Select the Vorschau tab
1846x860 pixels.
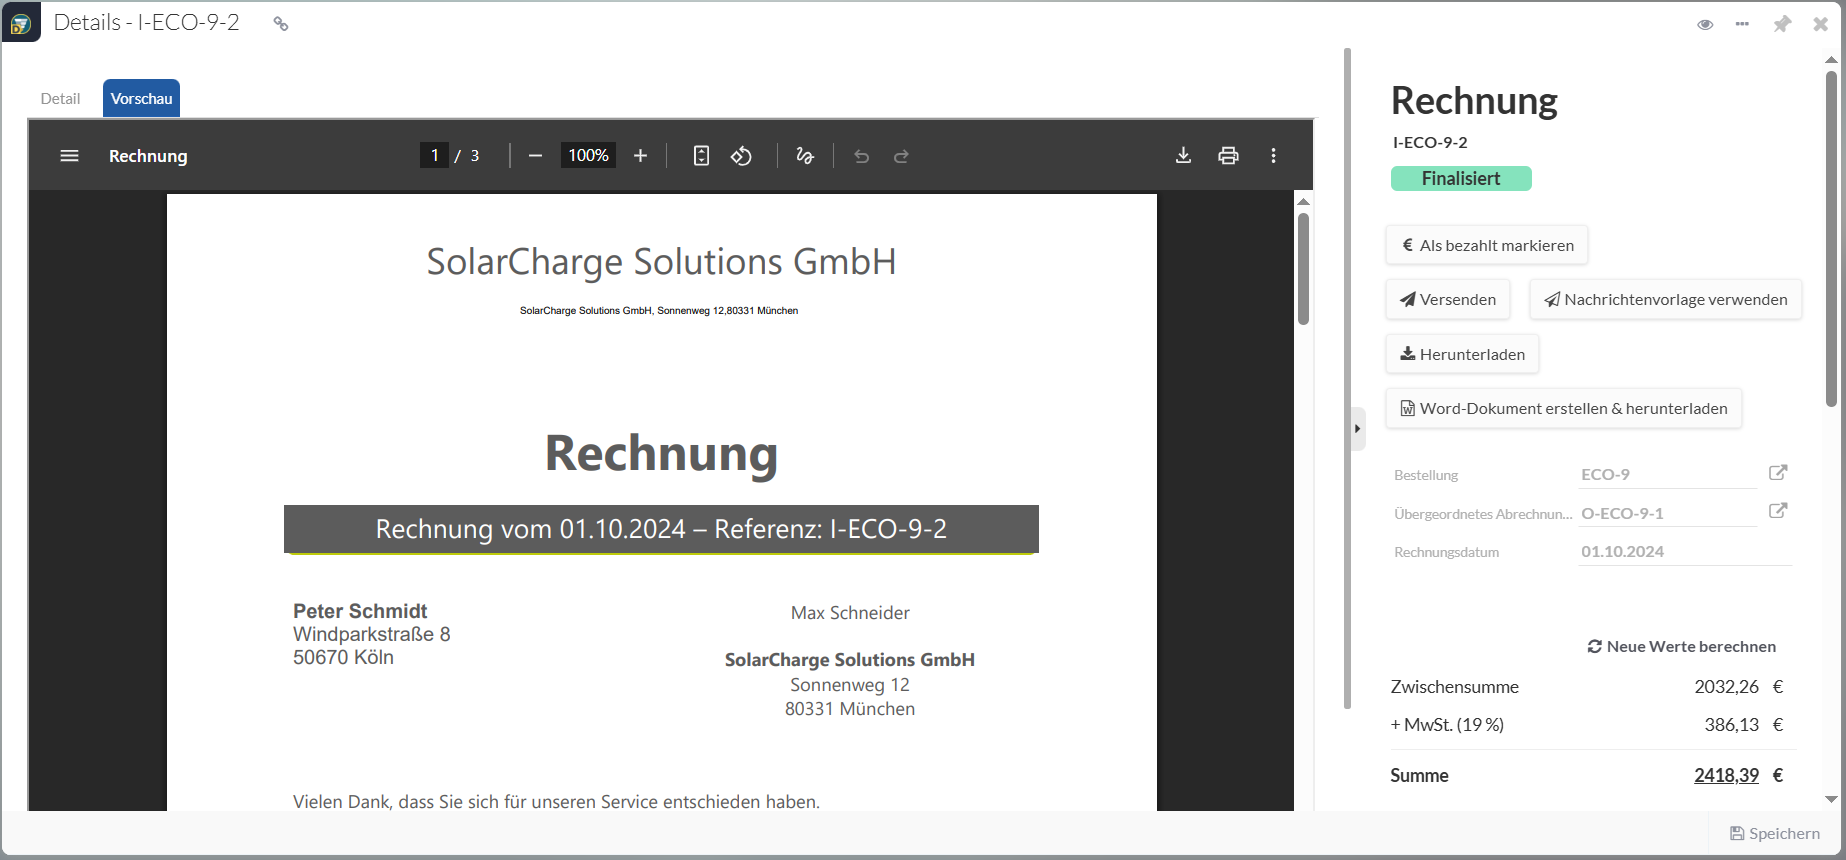tap(141, 99)
